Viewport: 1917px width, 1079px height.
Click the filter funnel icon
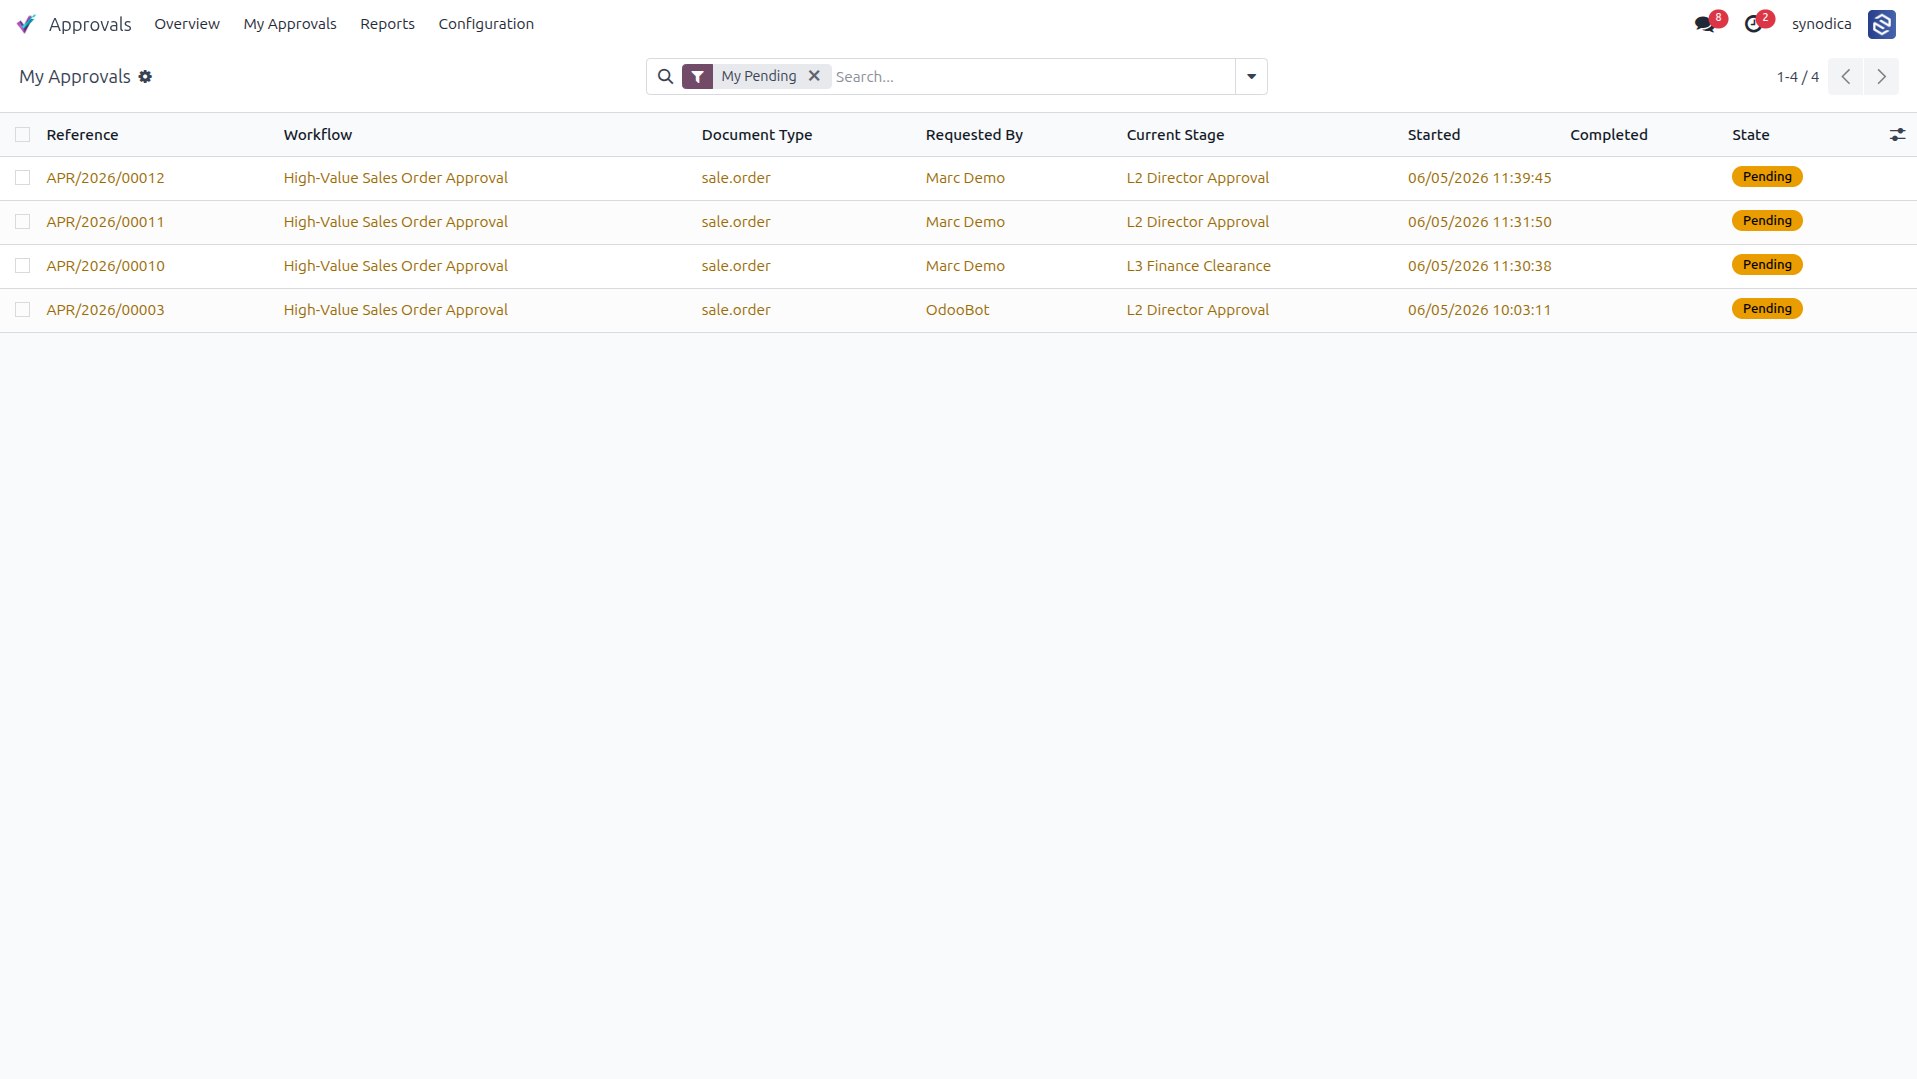(698, 77)
